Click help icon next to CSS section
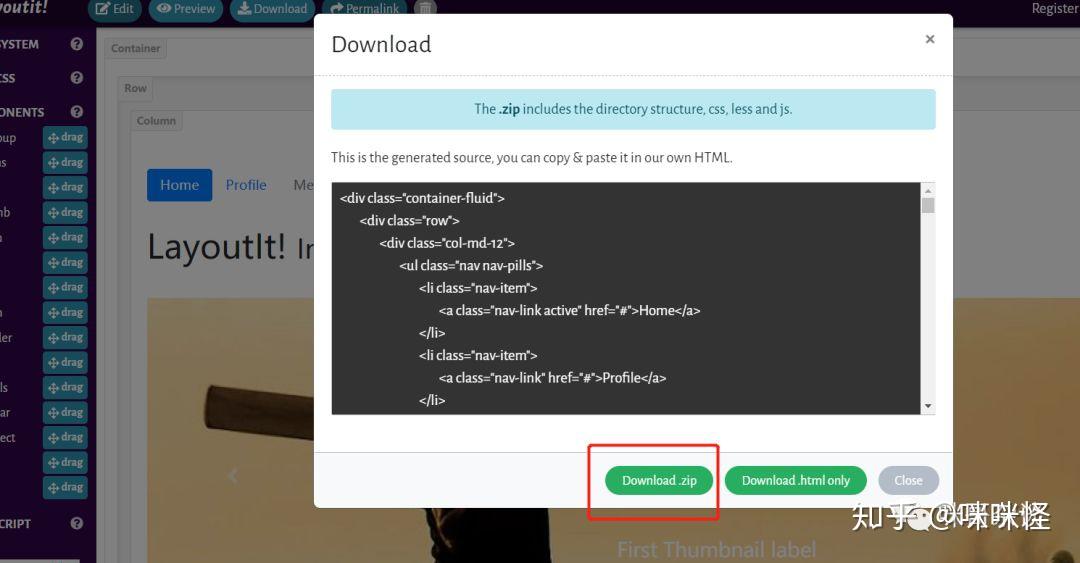The image size is (1080, 563). (x=76, y=78)
